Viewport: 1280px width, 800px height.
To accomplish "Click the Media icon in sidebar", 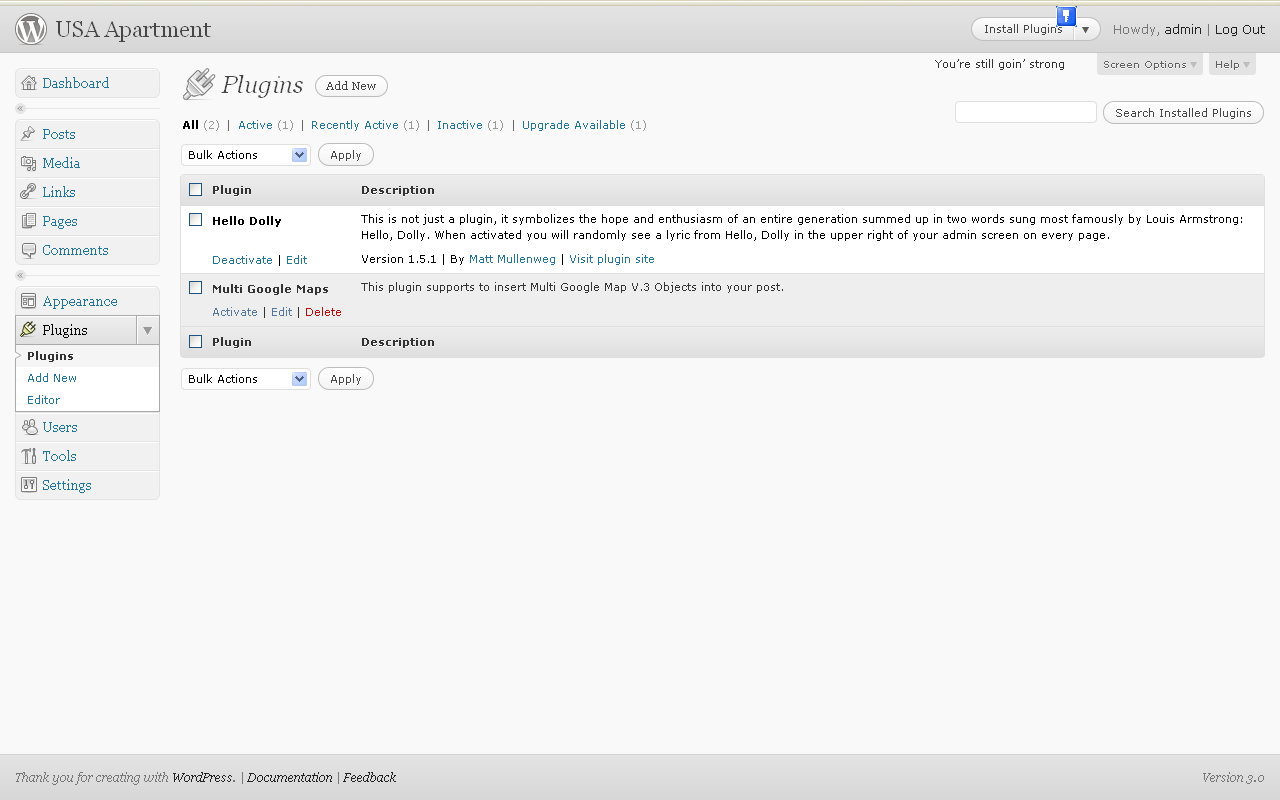I will click(x=29, y=163).
